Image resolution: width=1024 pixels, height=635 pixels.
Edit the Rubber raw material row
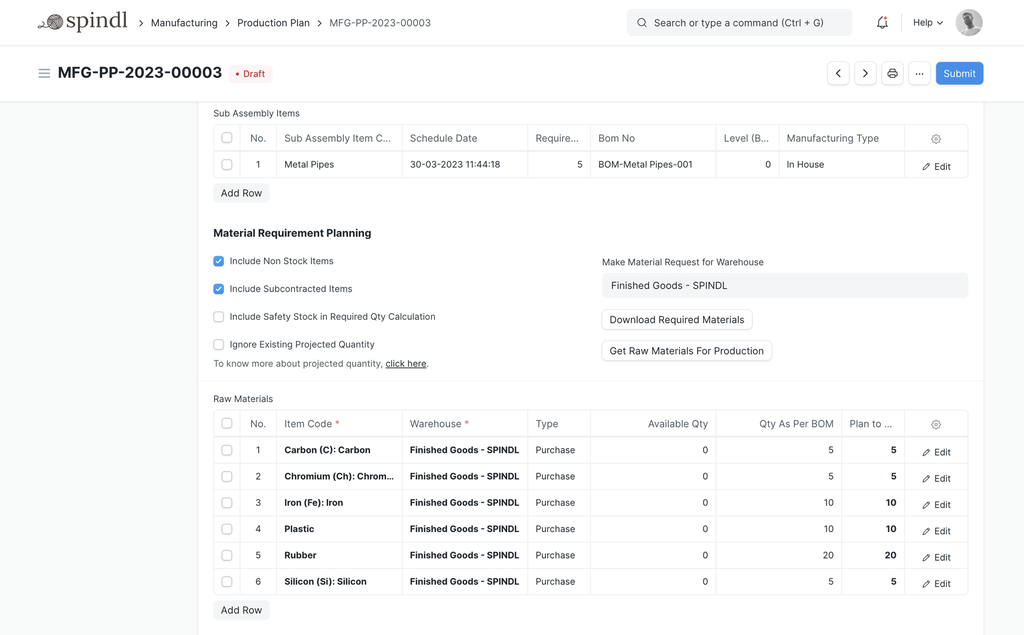click(x=935, y=556)
